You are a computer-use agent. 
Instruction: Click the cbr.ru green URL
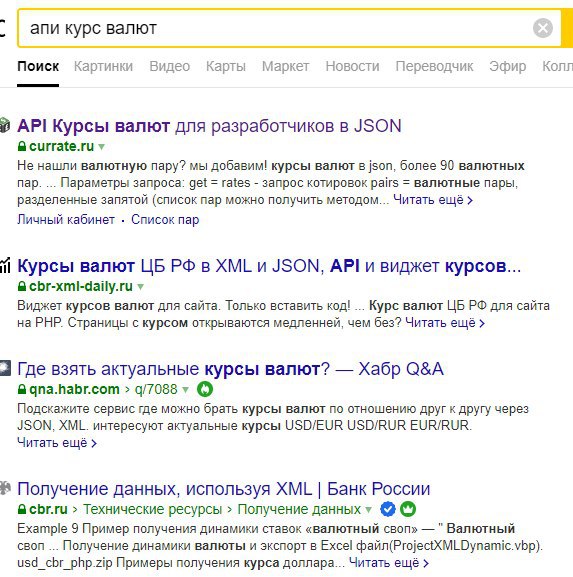[48, 510]
